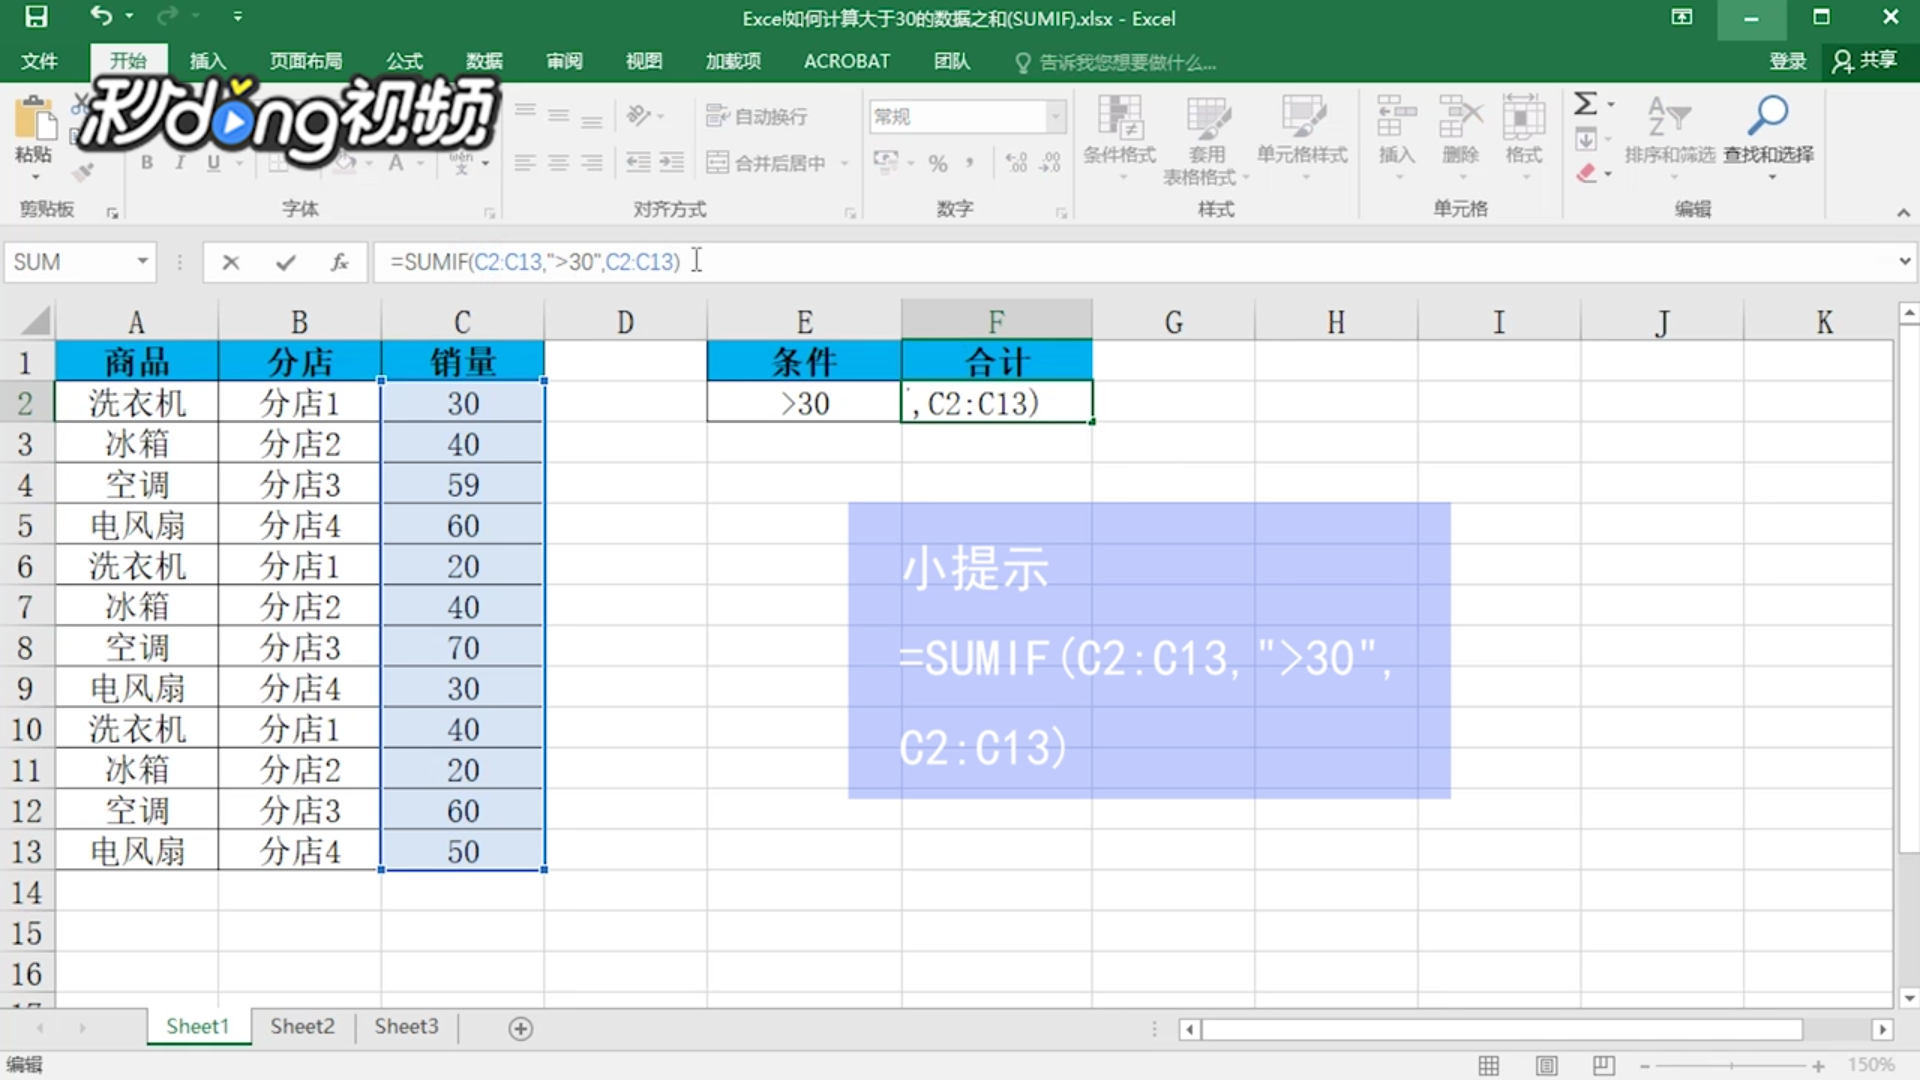Toggle Wrap Text option
This screenshot has height=1080, width=1920.
757,116
